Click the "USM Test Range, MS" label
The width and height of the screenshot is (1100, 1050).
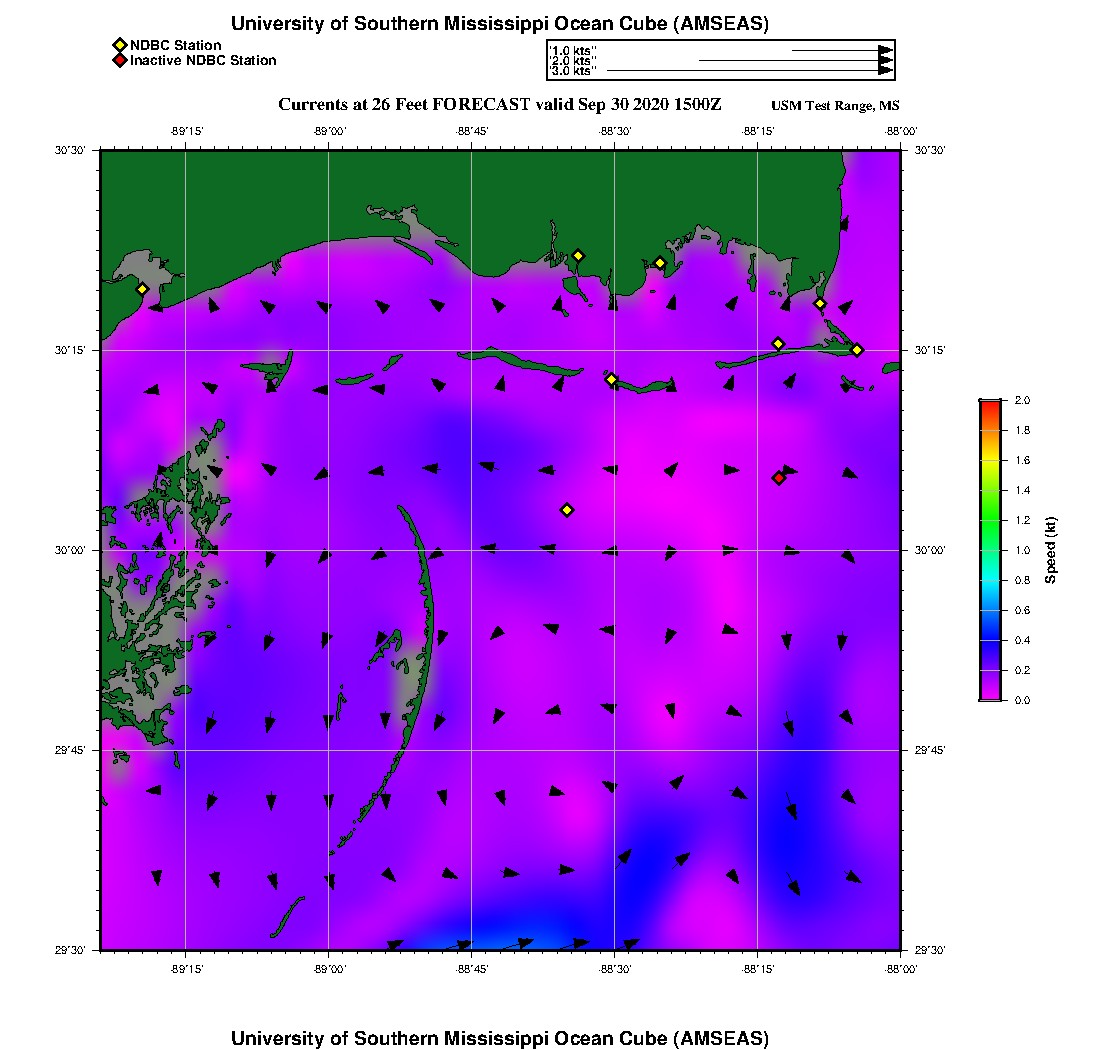835,106
